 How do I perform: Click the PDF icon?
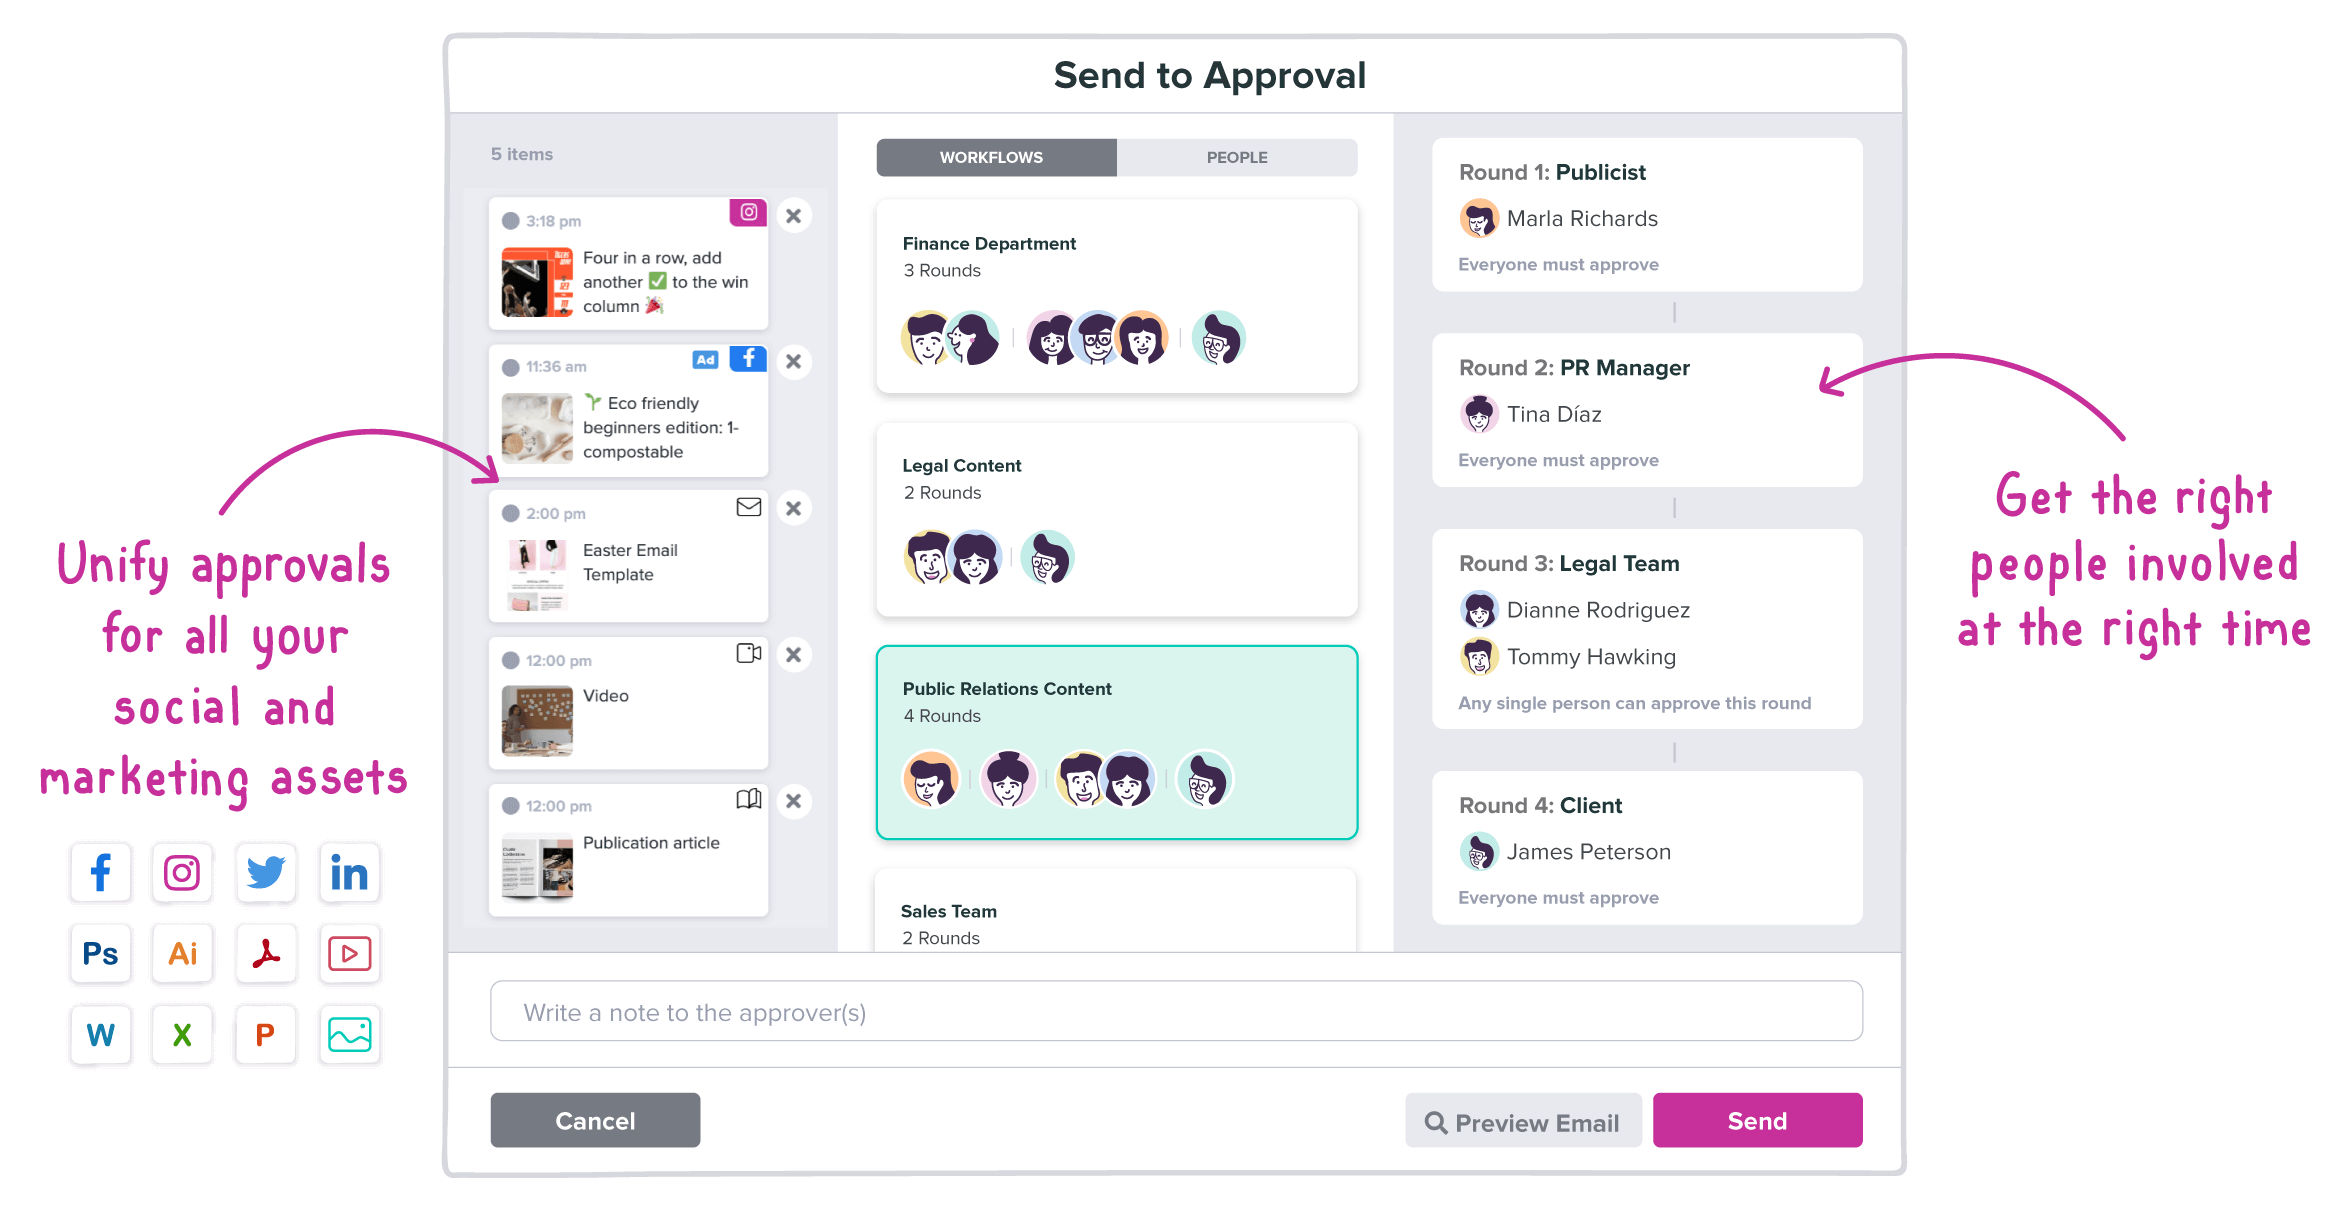click(x=265, y=954)
